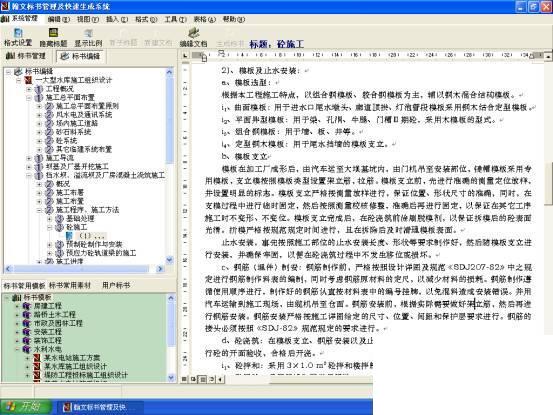Switch to web layout view button
The width and height of the screenshot is (553, 415).
pyautogui.click(x=193, y=379)
